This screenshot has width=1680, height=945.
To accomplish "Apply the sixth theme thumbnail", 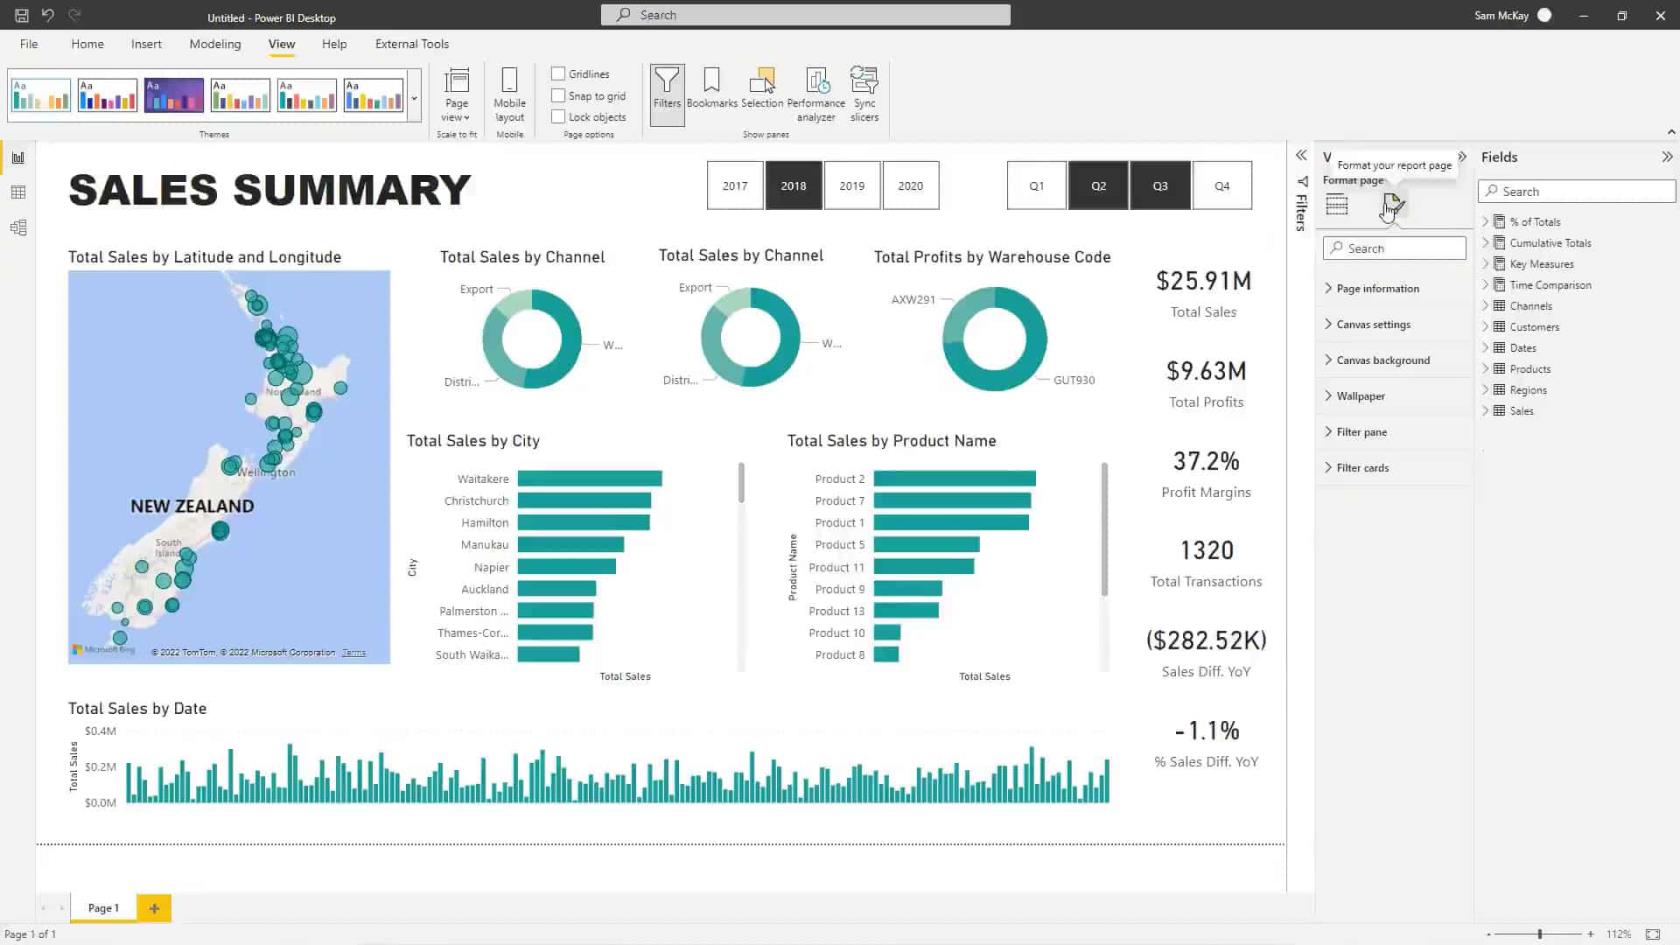I will pos(374,95).
